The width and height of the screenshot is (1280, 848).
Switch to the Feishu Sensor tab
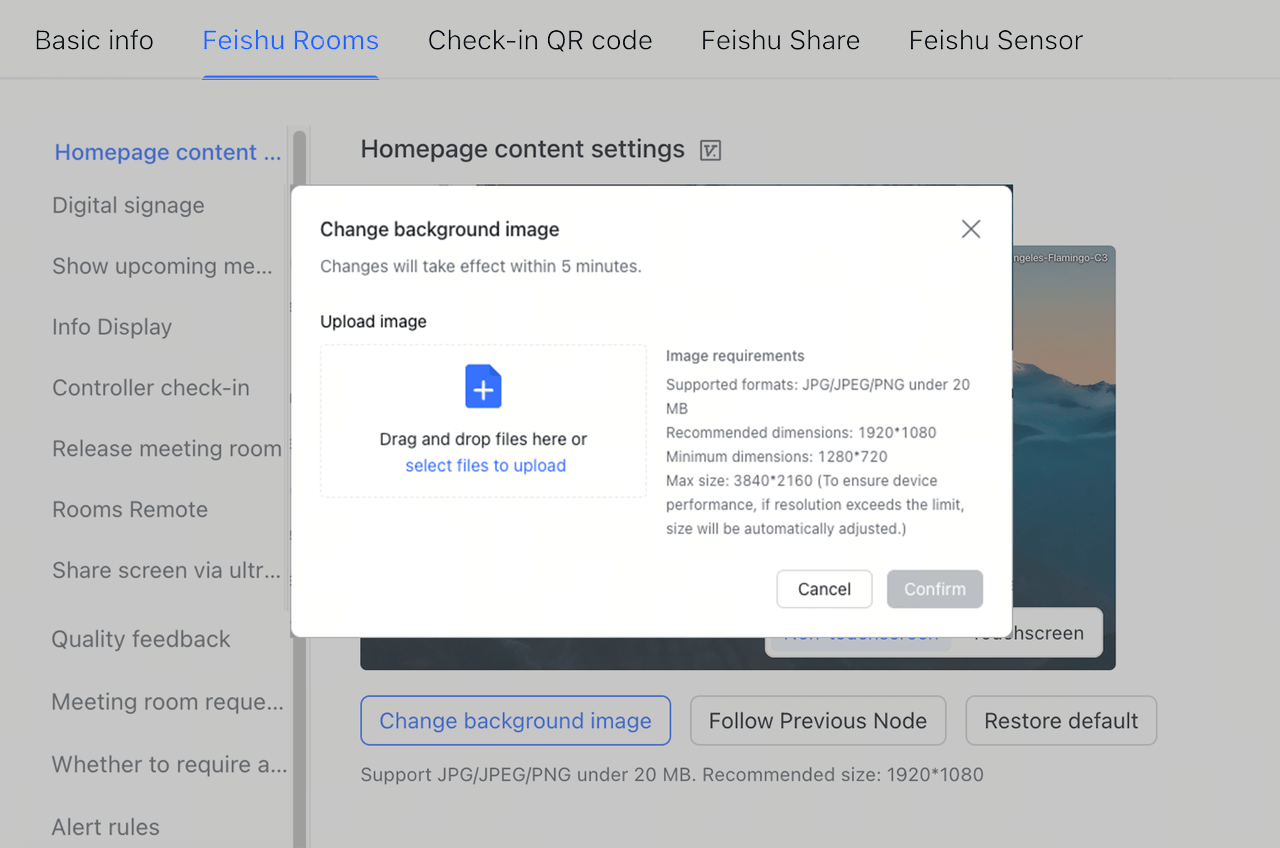click(995, 40)
